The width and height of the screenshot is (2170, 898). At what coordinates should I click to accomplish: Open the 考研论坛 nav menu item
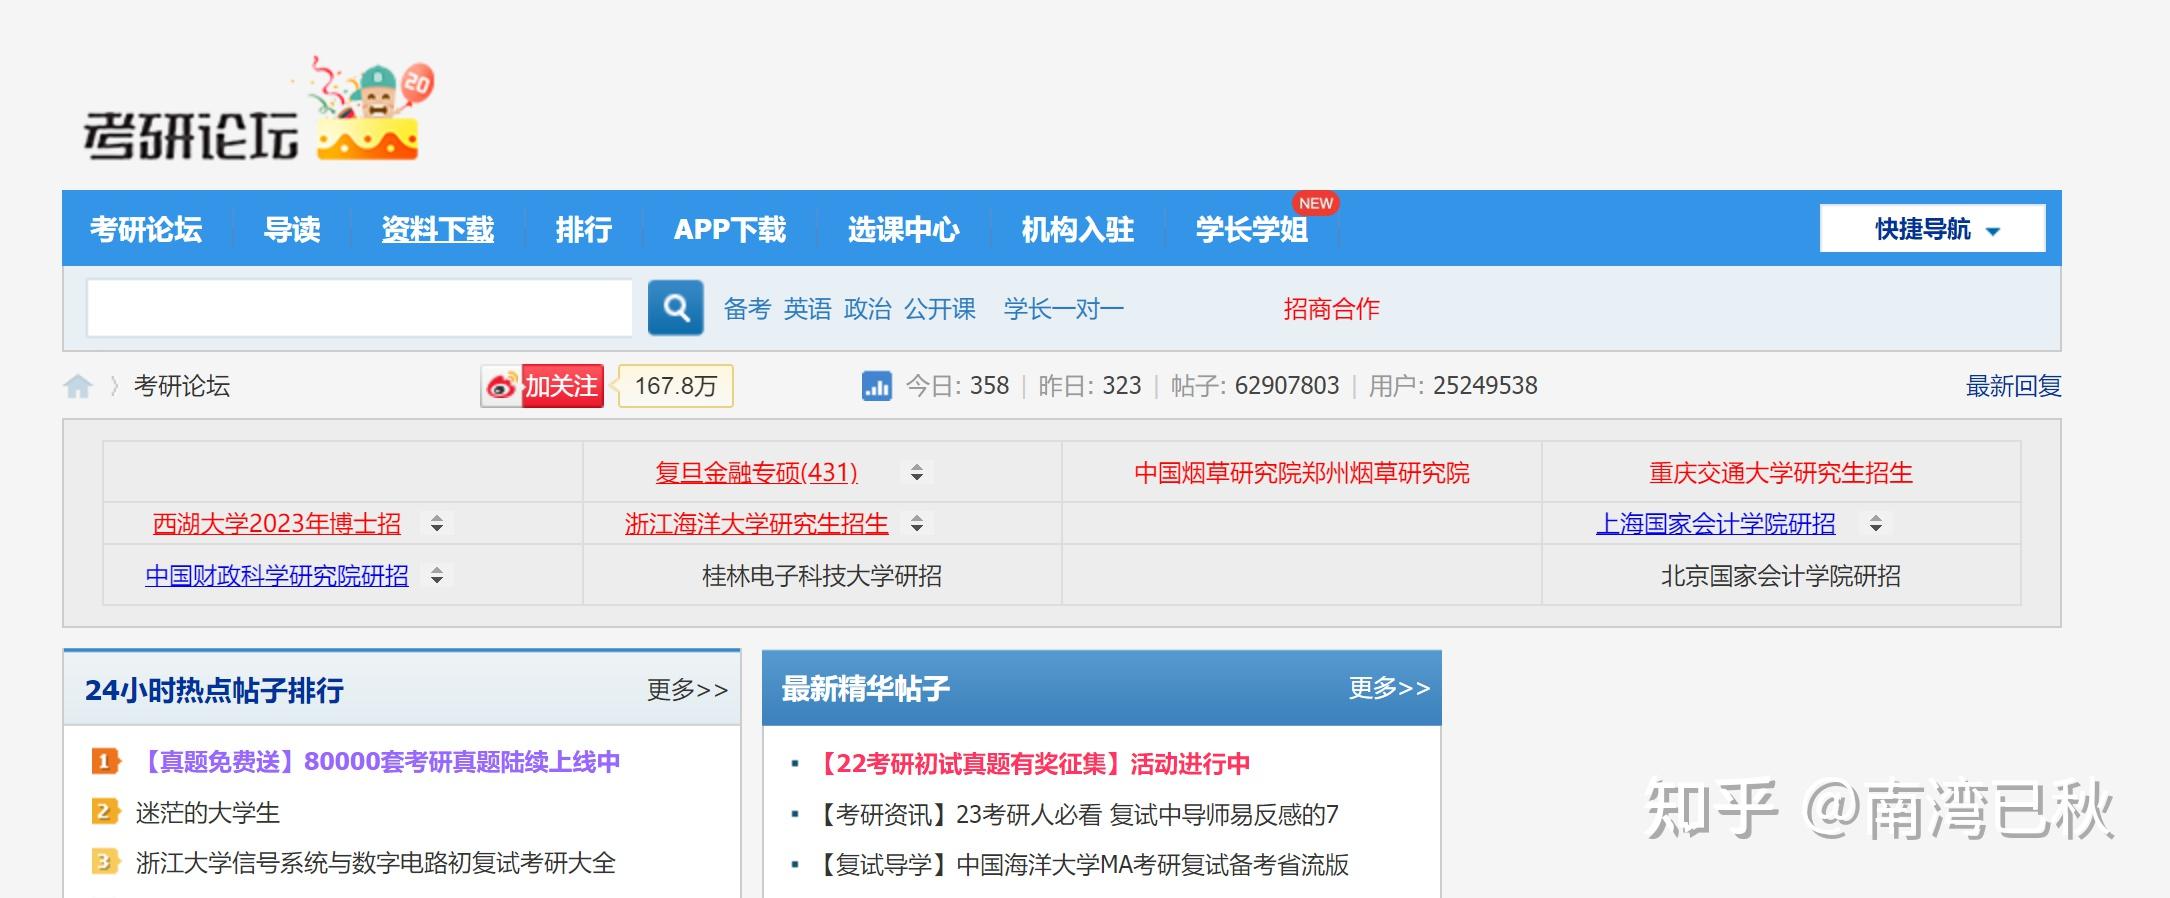click(x=146, y=229)
